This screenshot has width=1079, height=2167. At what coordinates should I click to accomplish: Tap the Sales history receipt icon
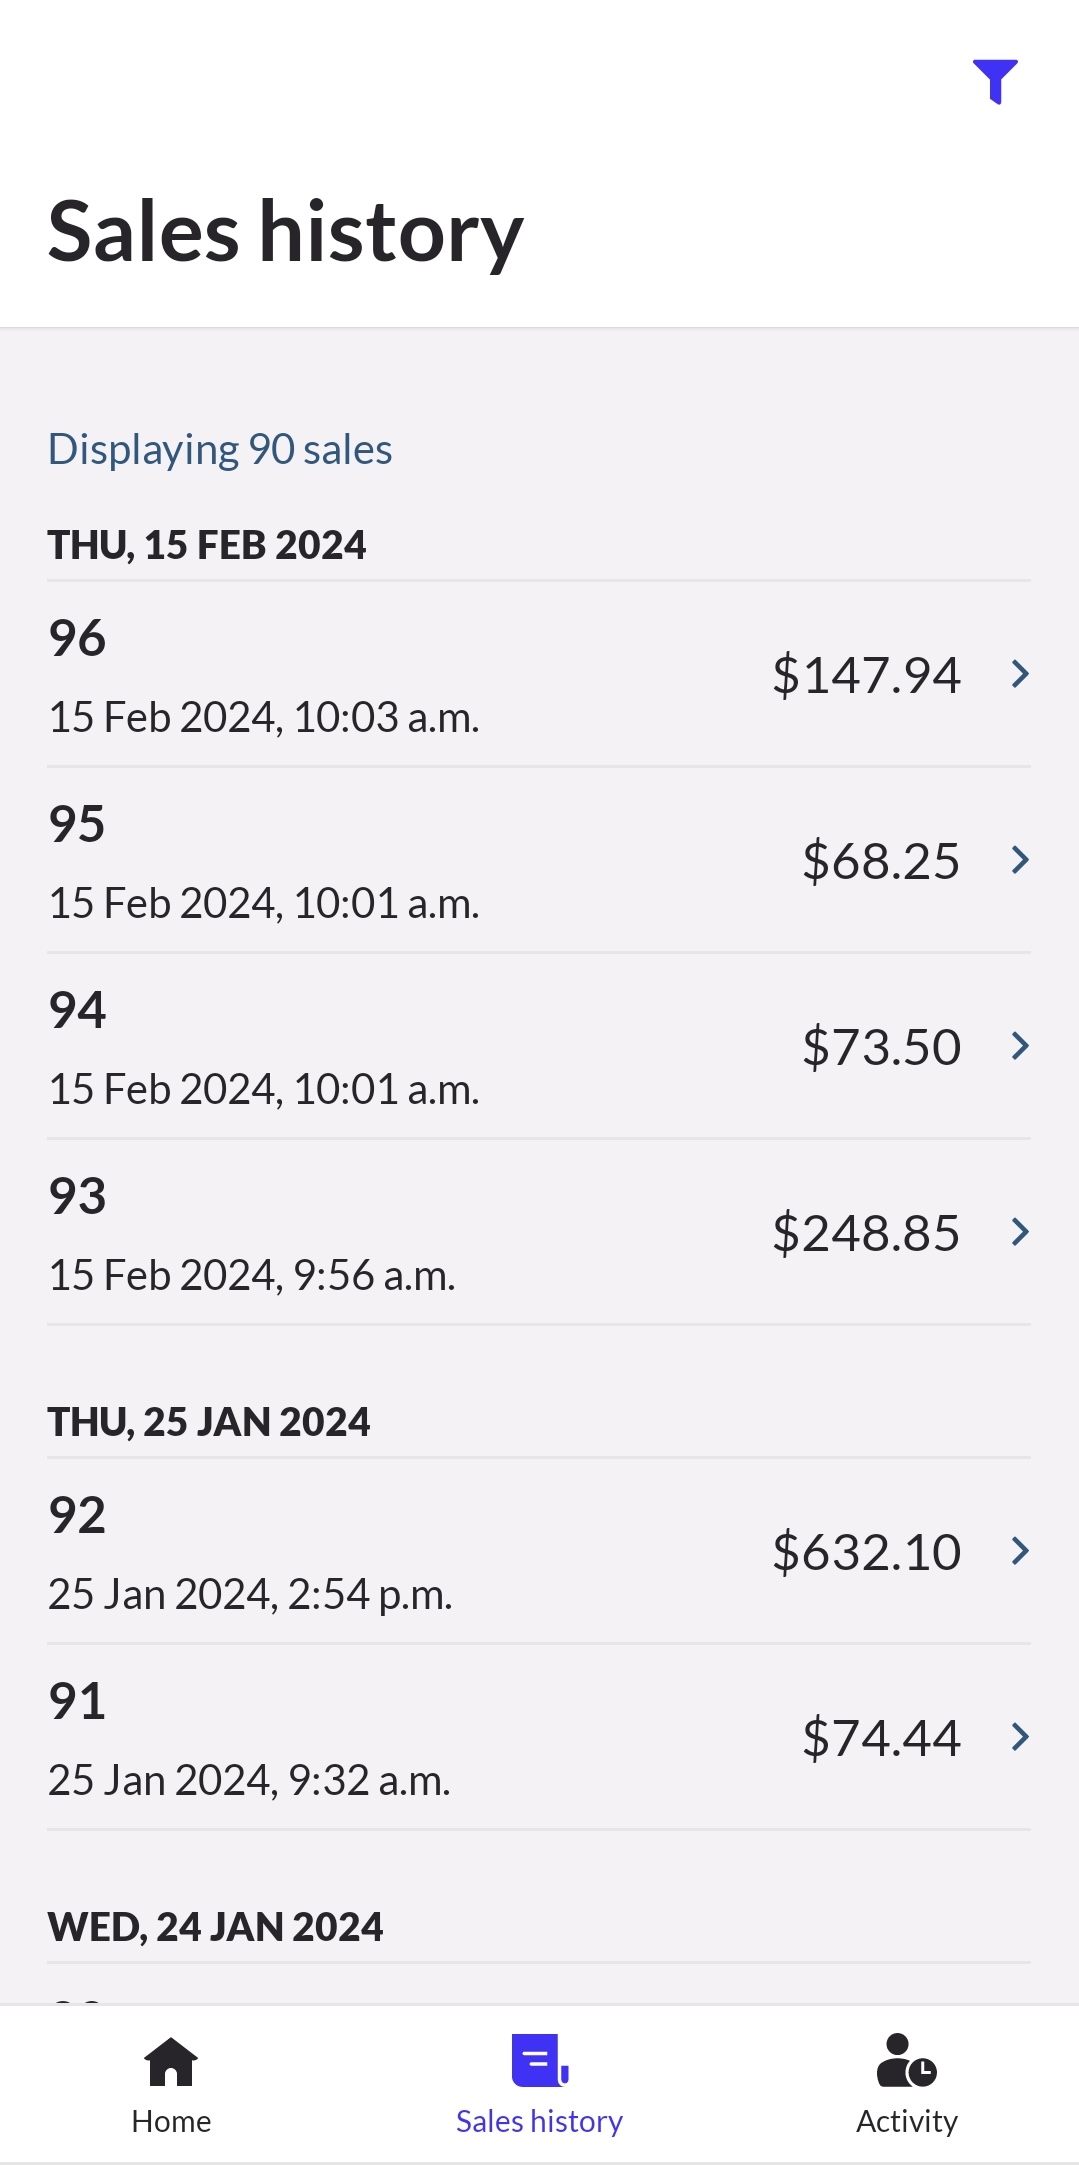539,2060
